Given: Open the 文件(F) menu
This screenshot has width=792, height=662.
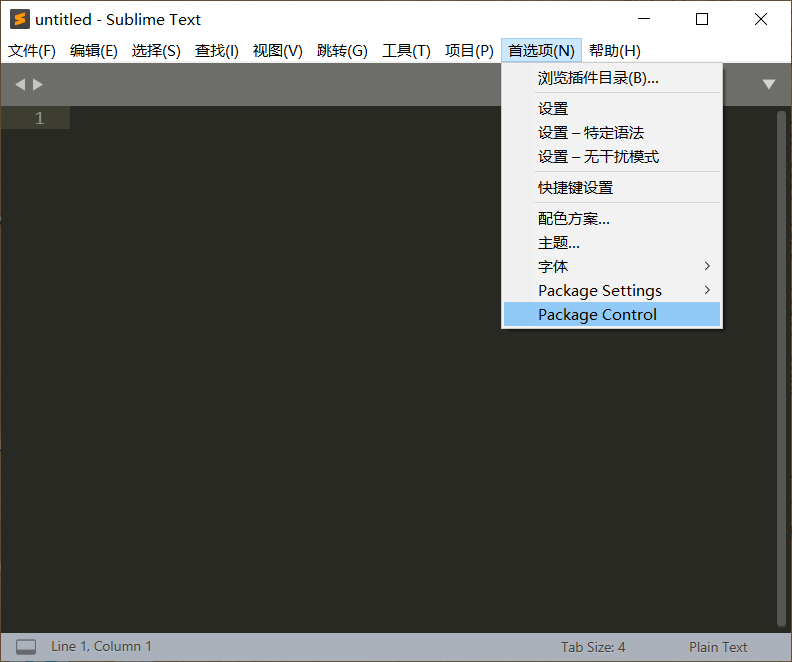Looking at the screenshot, I should tap(32, 51).
